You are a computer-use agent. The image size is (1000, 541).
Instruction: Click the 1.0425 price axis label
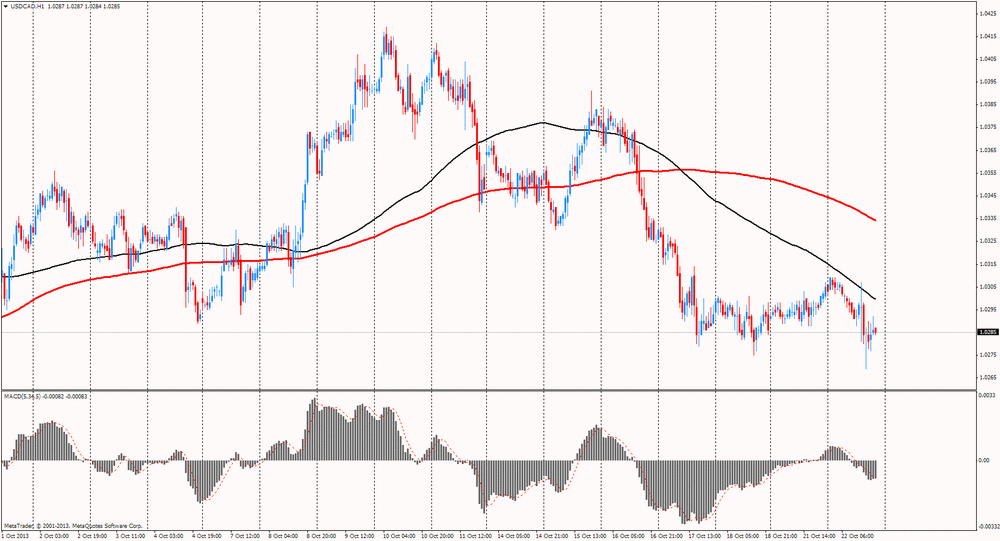tap(988, 13)
